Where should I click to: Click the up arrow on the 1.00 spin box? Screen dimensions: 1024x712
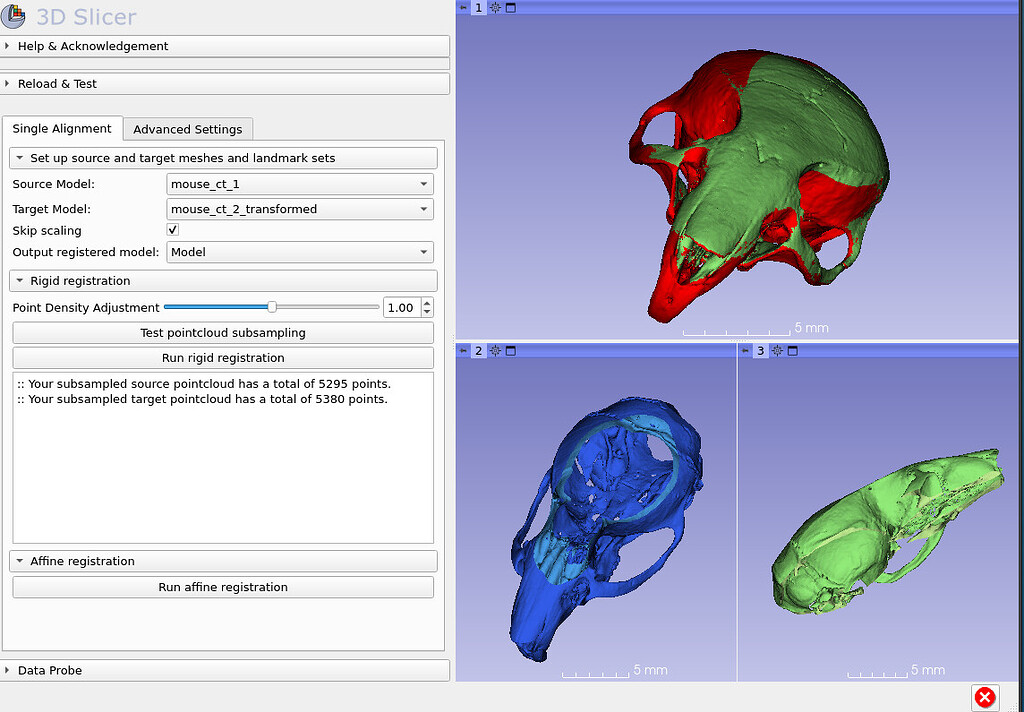coord(426,303)
